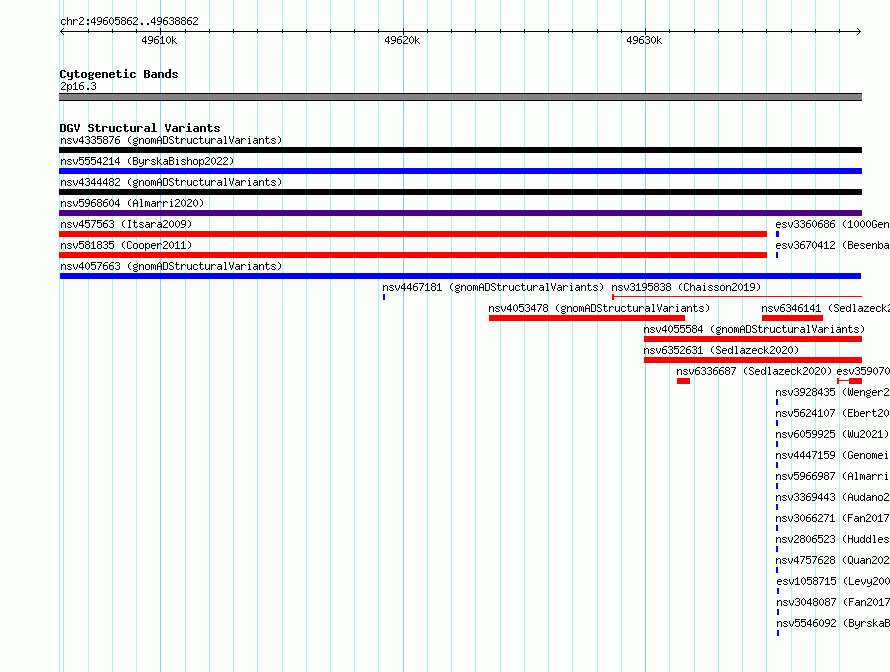
Task: Open variant label nsv3066271
Action: [x=832, y=518]
